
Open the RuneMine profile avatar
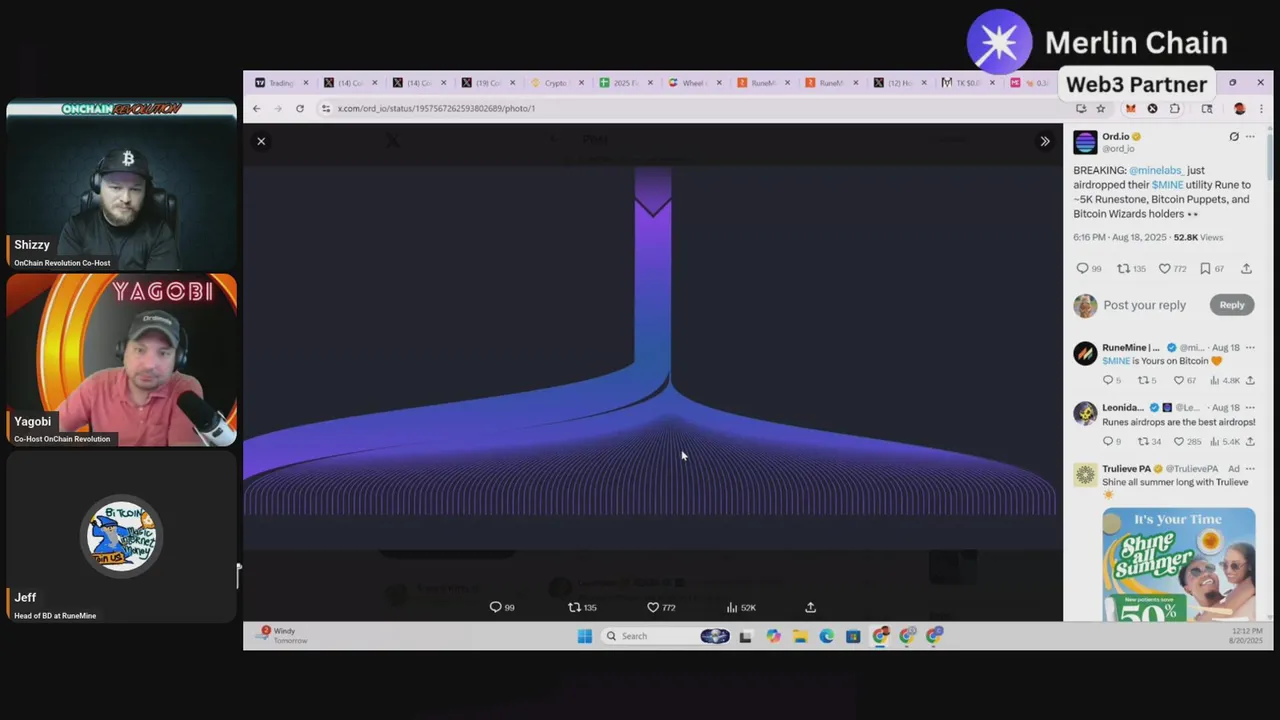coord(1085,353)
